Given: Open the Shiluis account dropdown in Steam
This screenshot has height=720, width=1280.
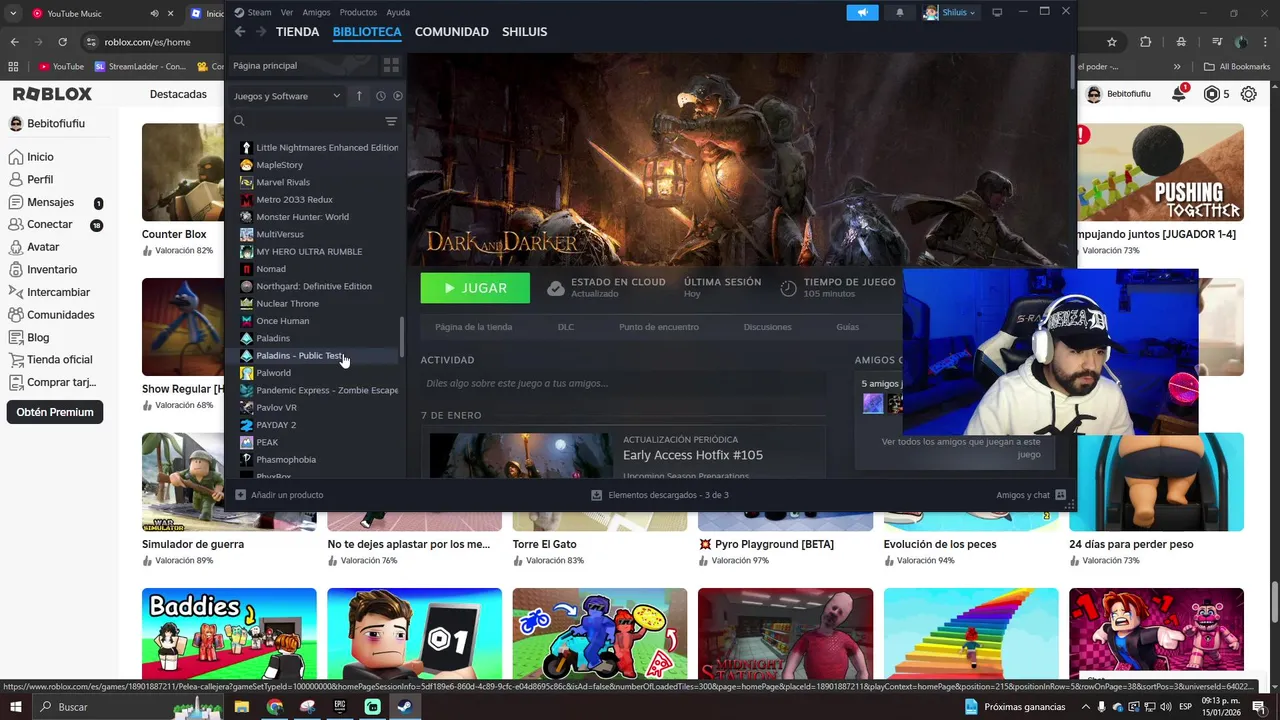Looking at the screenshot, I should (950, 12).
